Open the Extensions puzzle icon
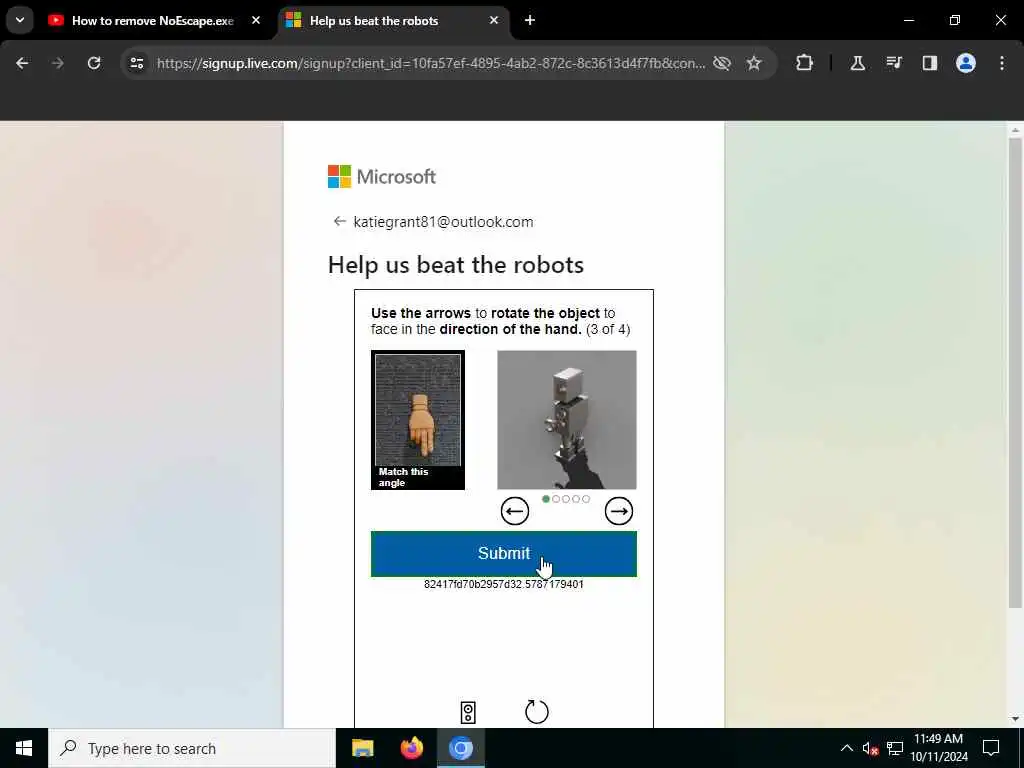 [x=805, y=63]
